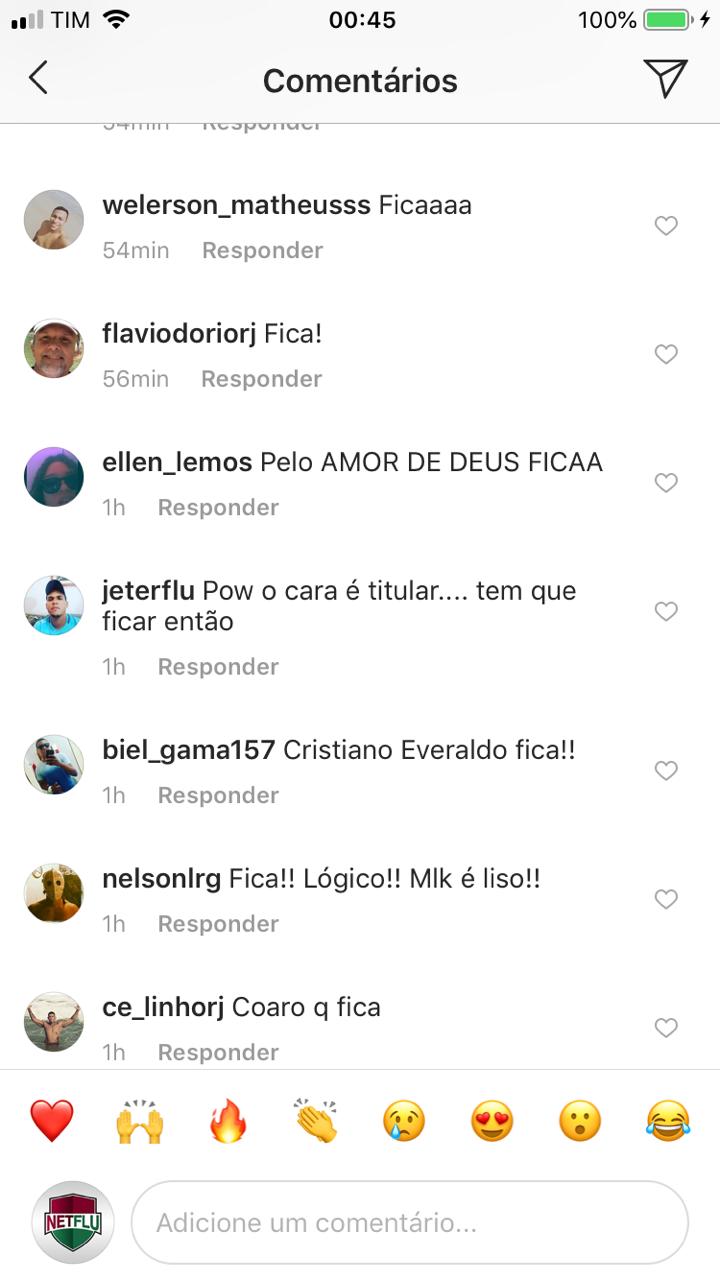Tap the NETFLU account avatar
Image resolution: width=720 pixels, height=1280 pixels.
73,1222
